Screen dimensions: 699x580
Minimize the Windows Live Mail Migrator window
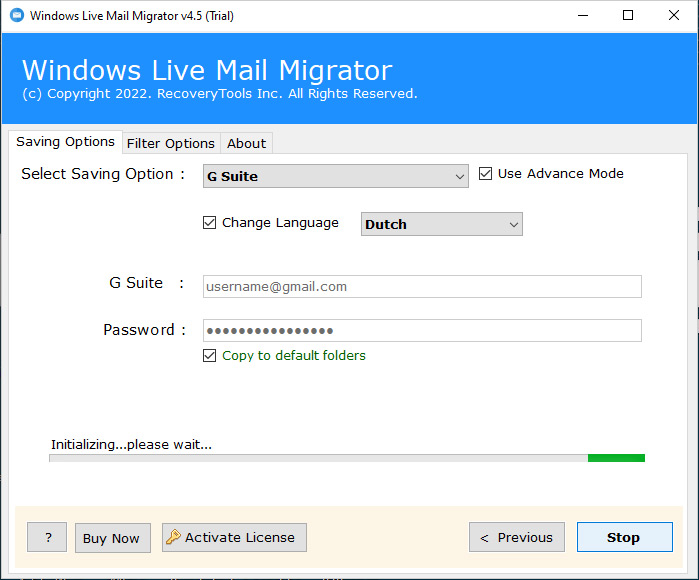click(x=583, y=15)
